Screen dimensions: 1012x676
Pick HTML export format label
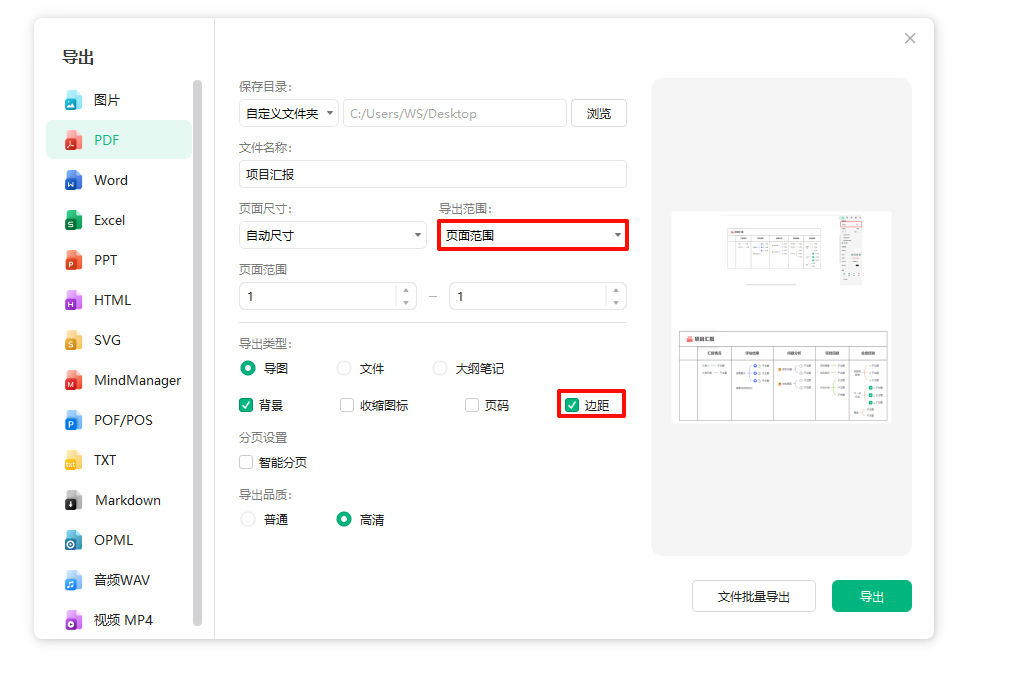pyautogui.click(x=112, y=300)
